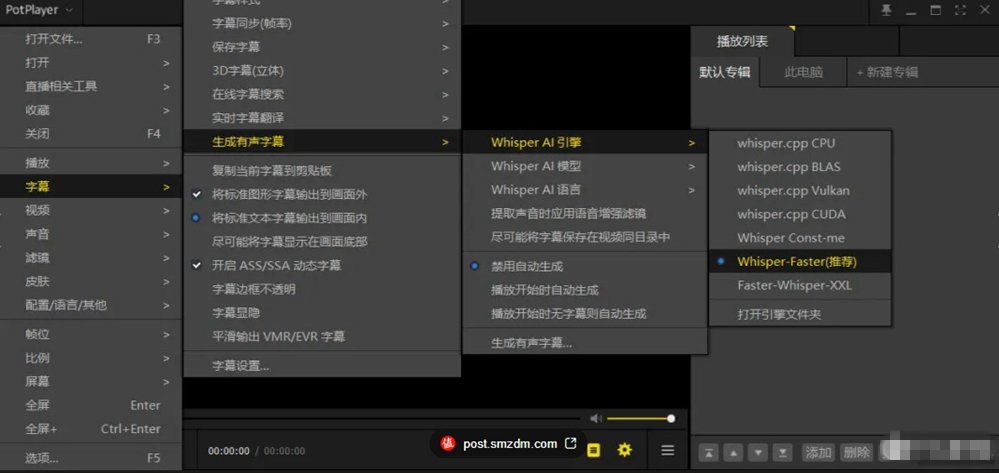Click the pin always-on-top icon in the title bar
The image size is (999, 473).
coord(886,10)
